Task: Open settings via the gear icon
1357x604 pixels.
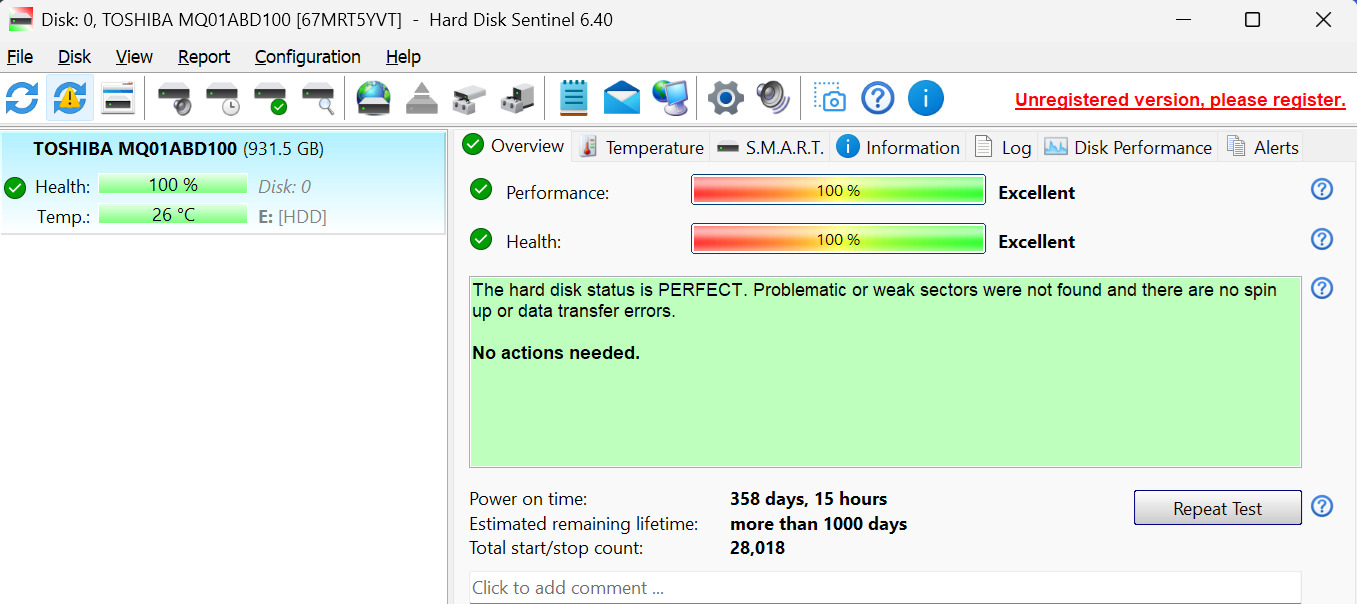Action: pyautogui.click(x=725, y=98)
